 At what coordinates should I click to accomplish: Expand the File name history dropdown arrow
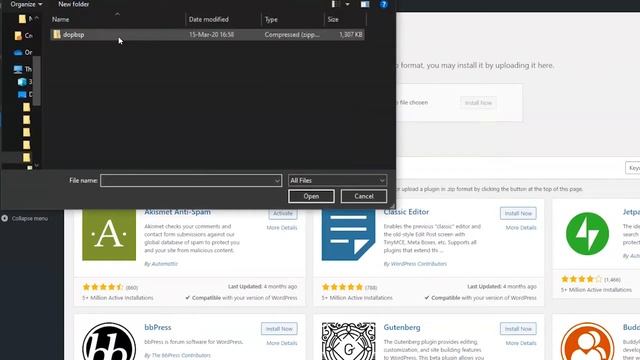277,180
